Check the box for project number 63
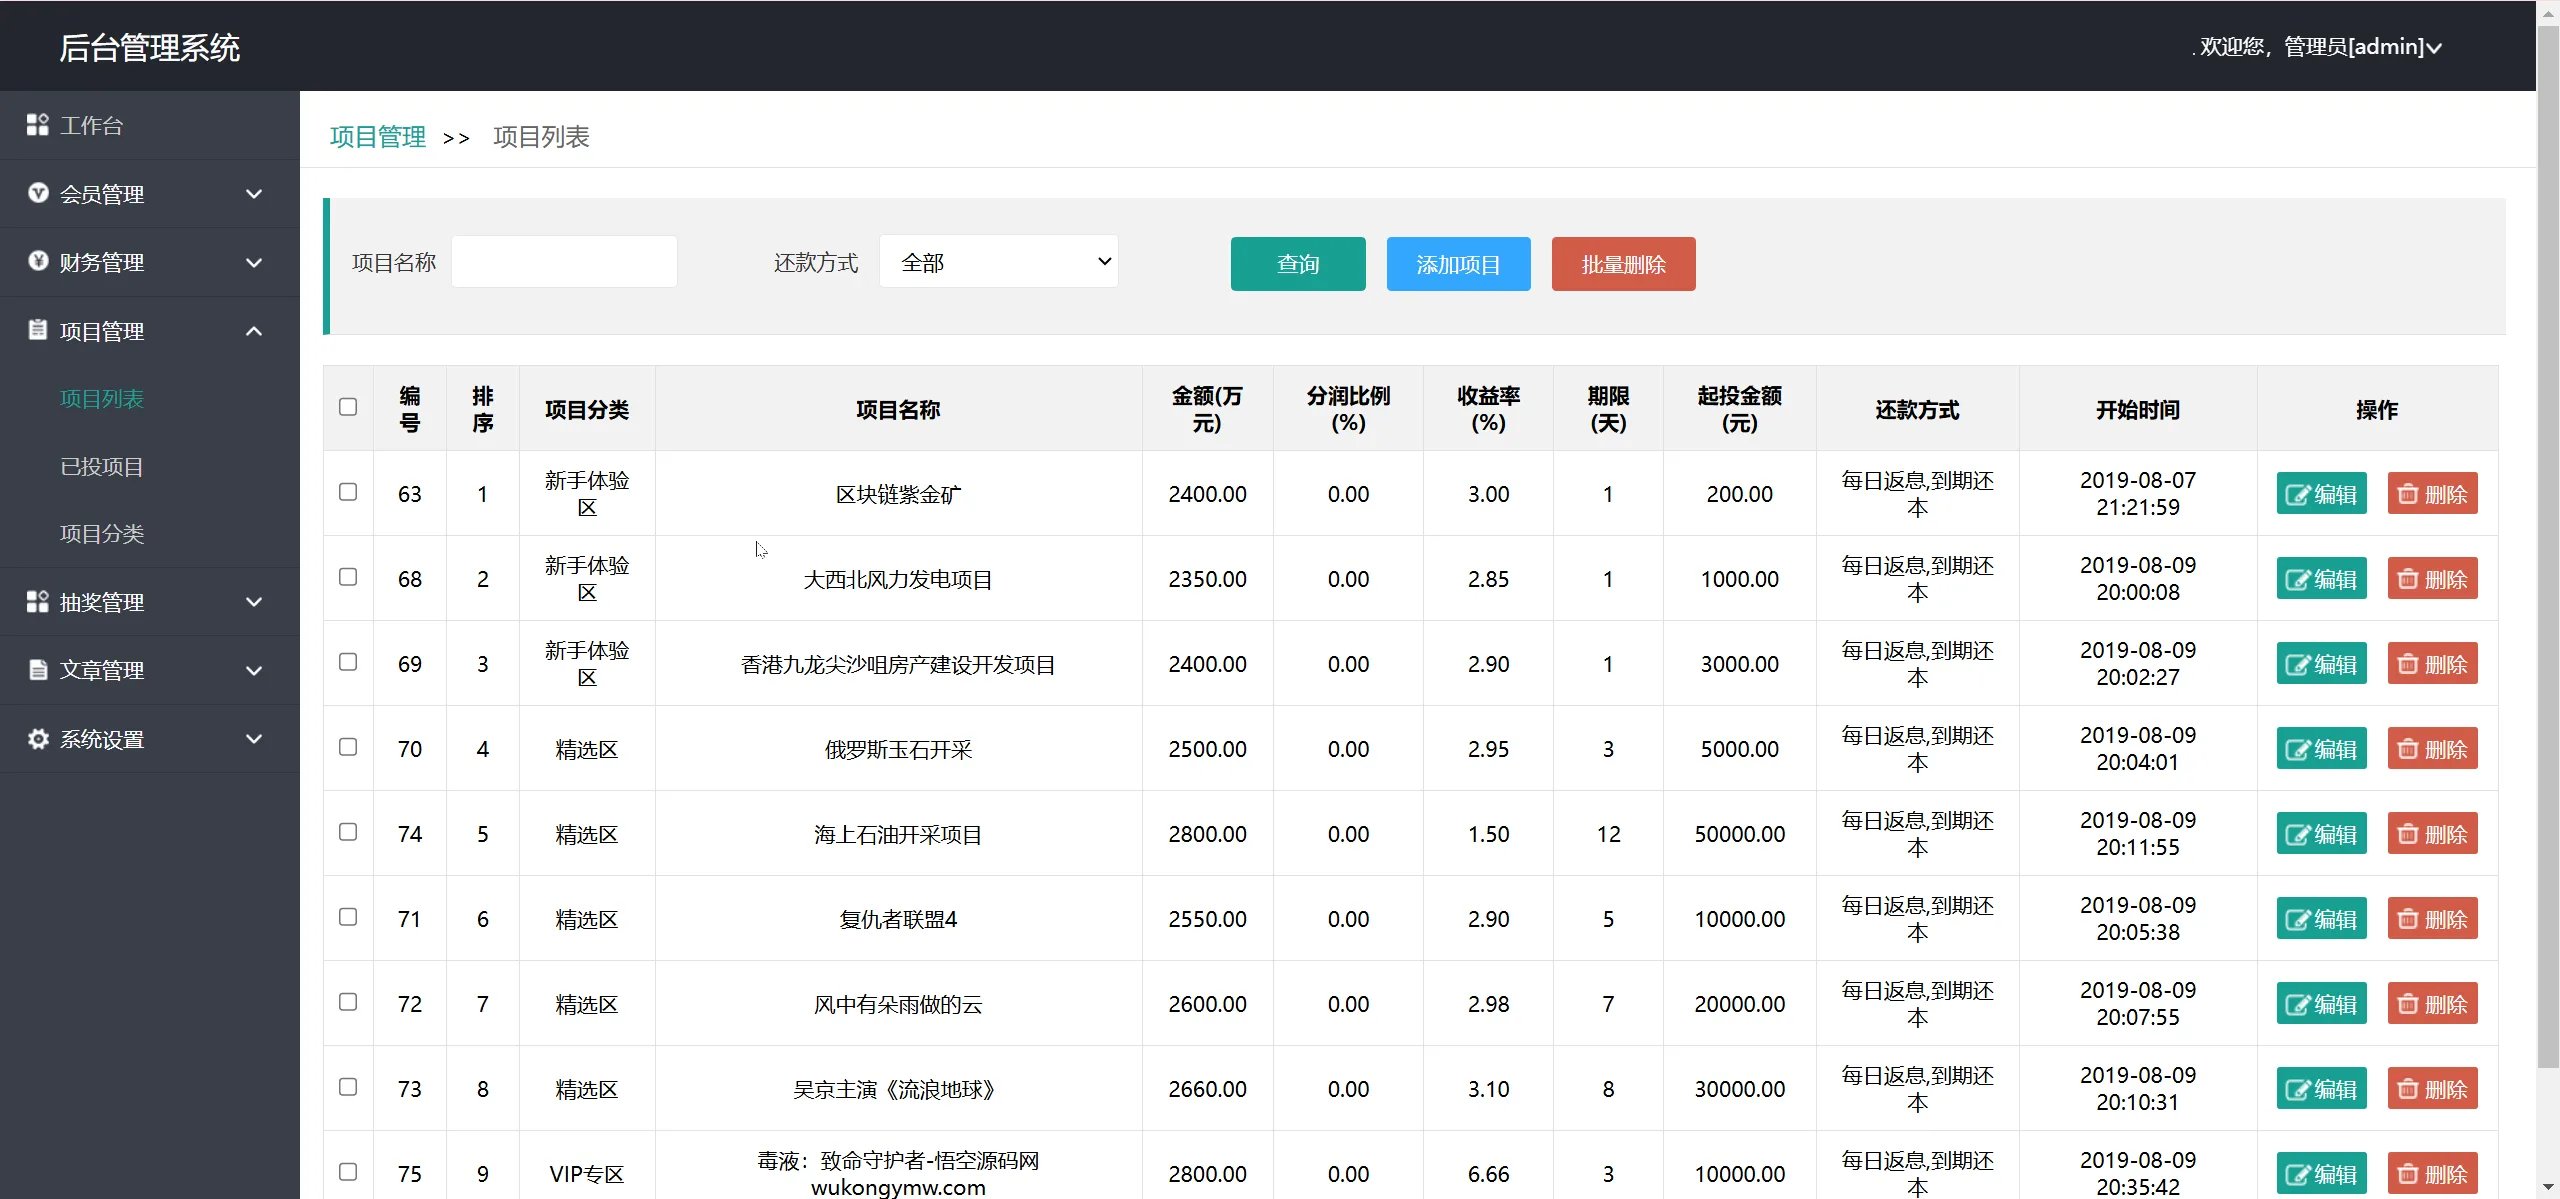This screenshot has height=1199, width=2560. tap(348, 492)
